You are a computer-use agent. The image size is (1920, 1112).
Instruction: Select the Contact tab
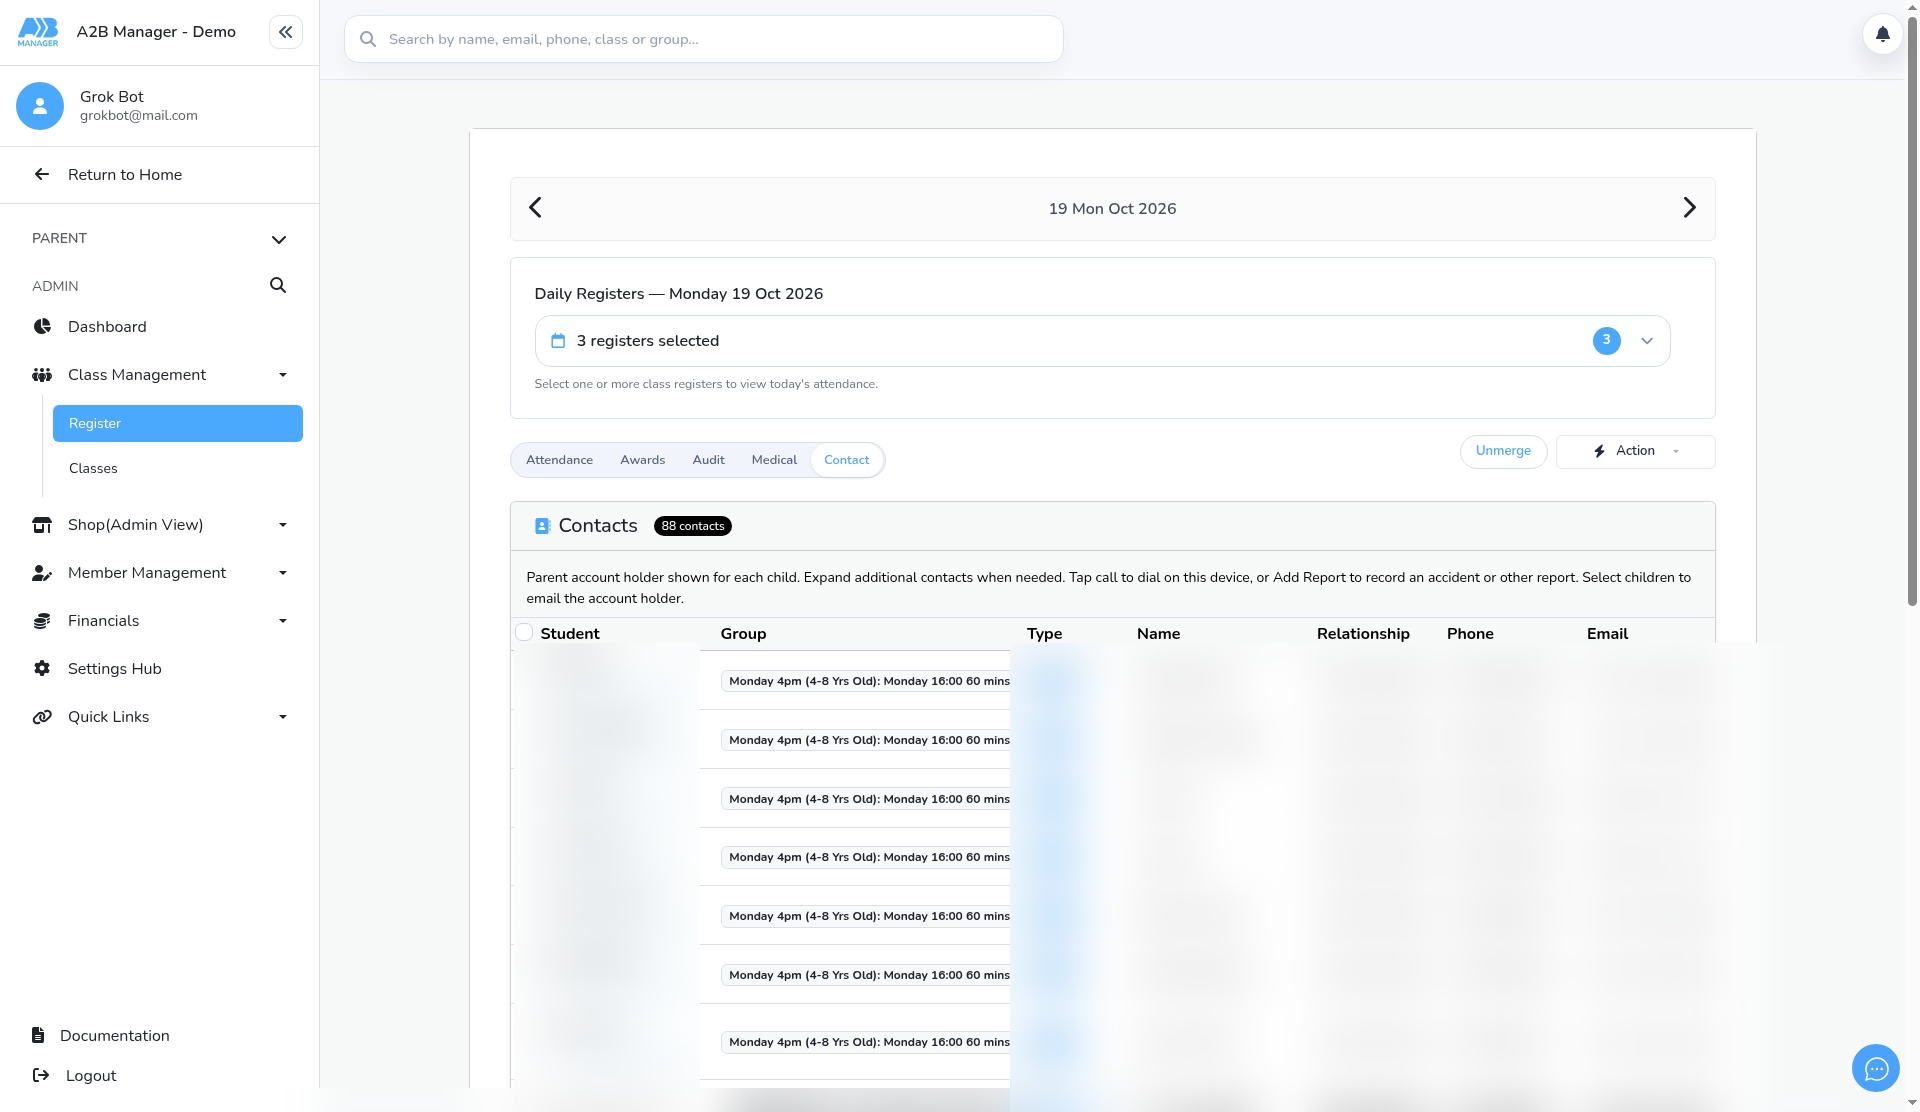click(x=847, y=460)
